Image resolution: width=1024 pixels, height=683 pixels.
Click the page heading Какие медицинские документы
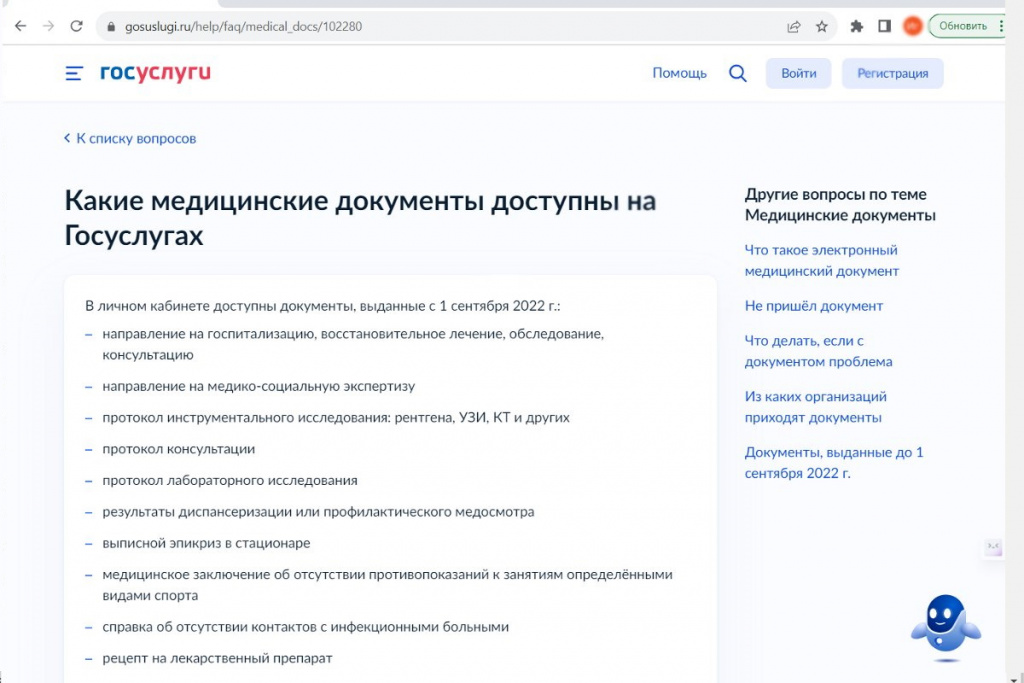click(360, 217)
